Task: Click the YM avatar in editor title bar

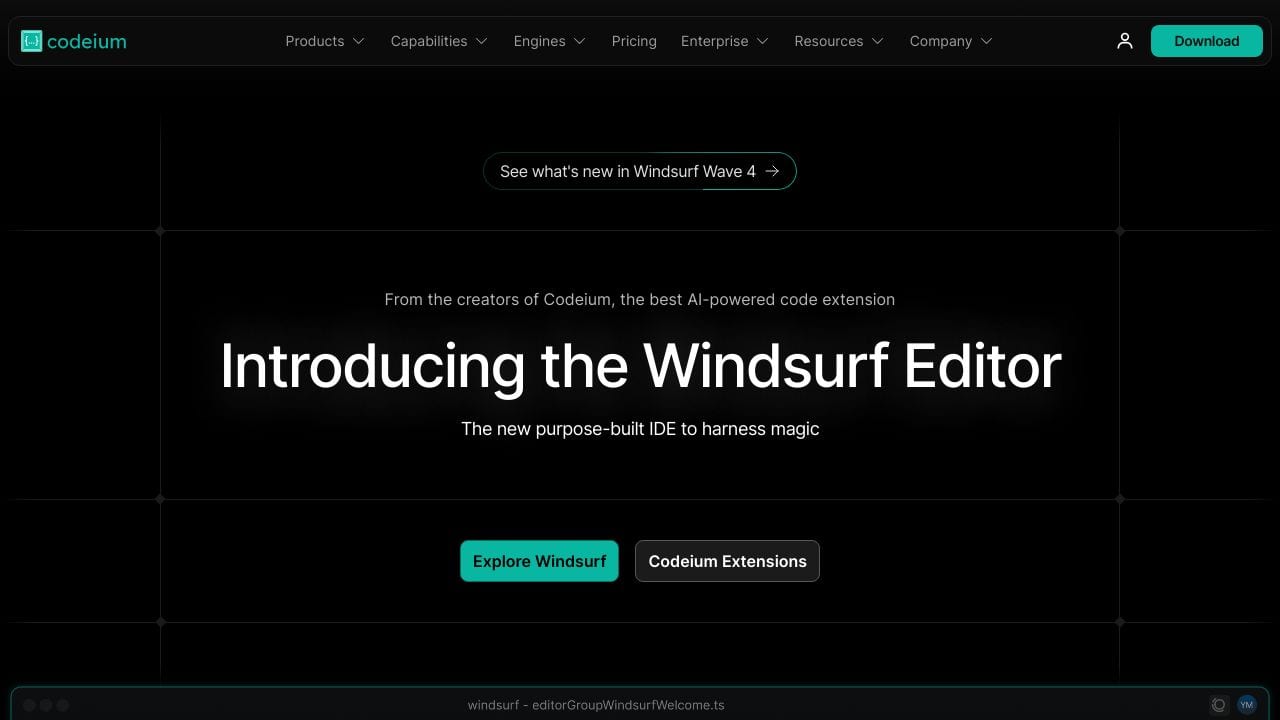Action: [1246, 705]
